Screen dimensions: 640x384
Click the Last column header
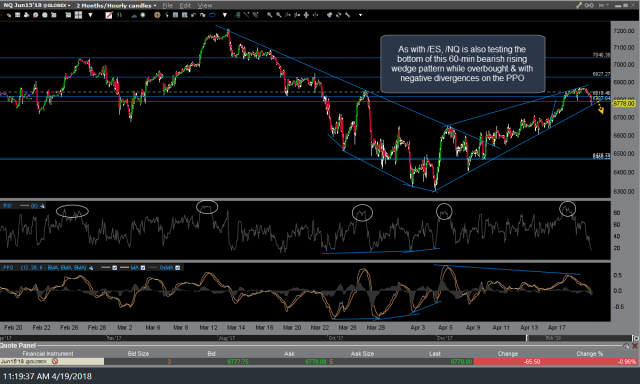click(435, 353)
